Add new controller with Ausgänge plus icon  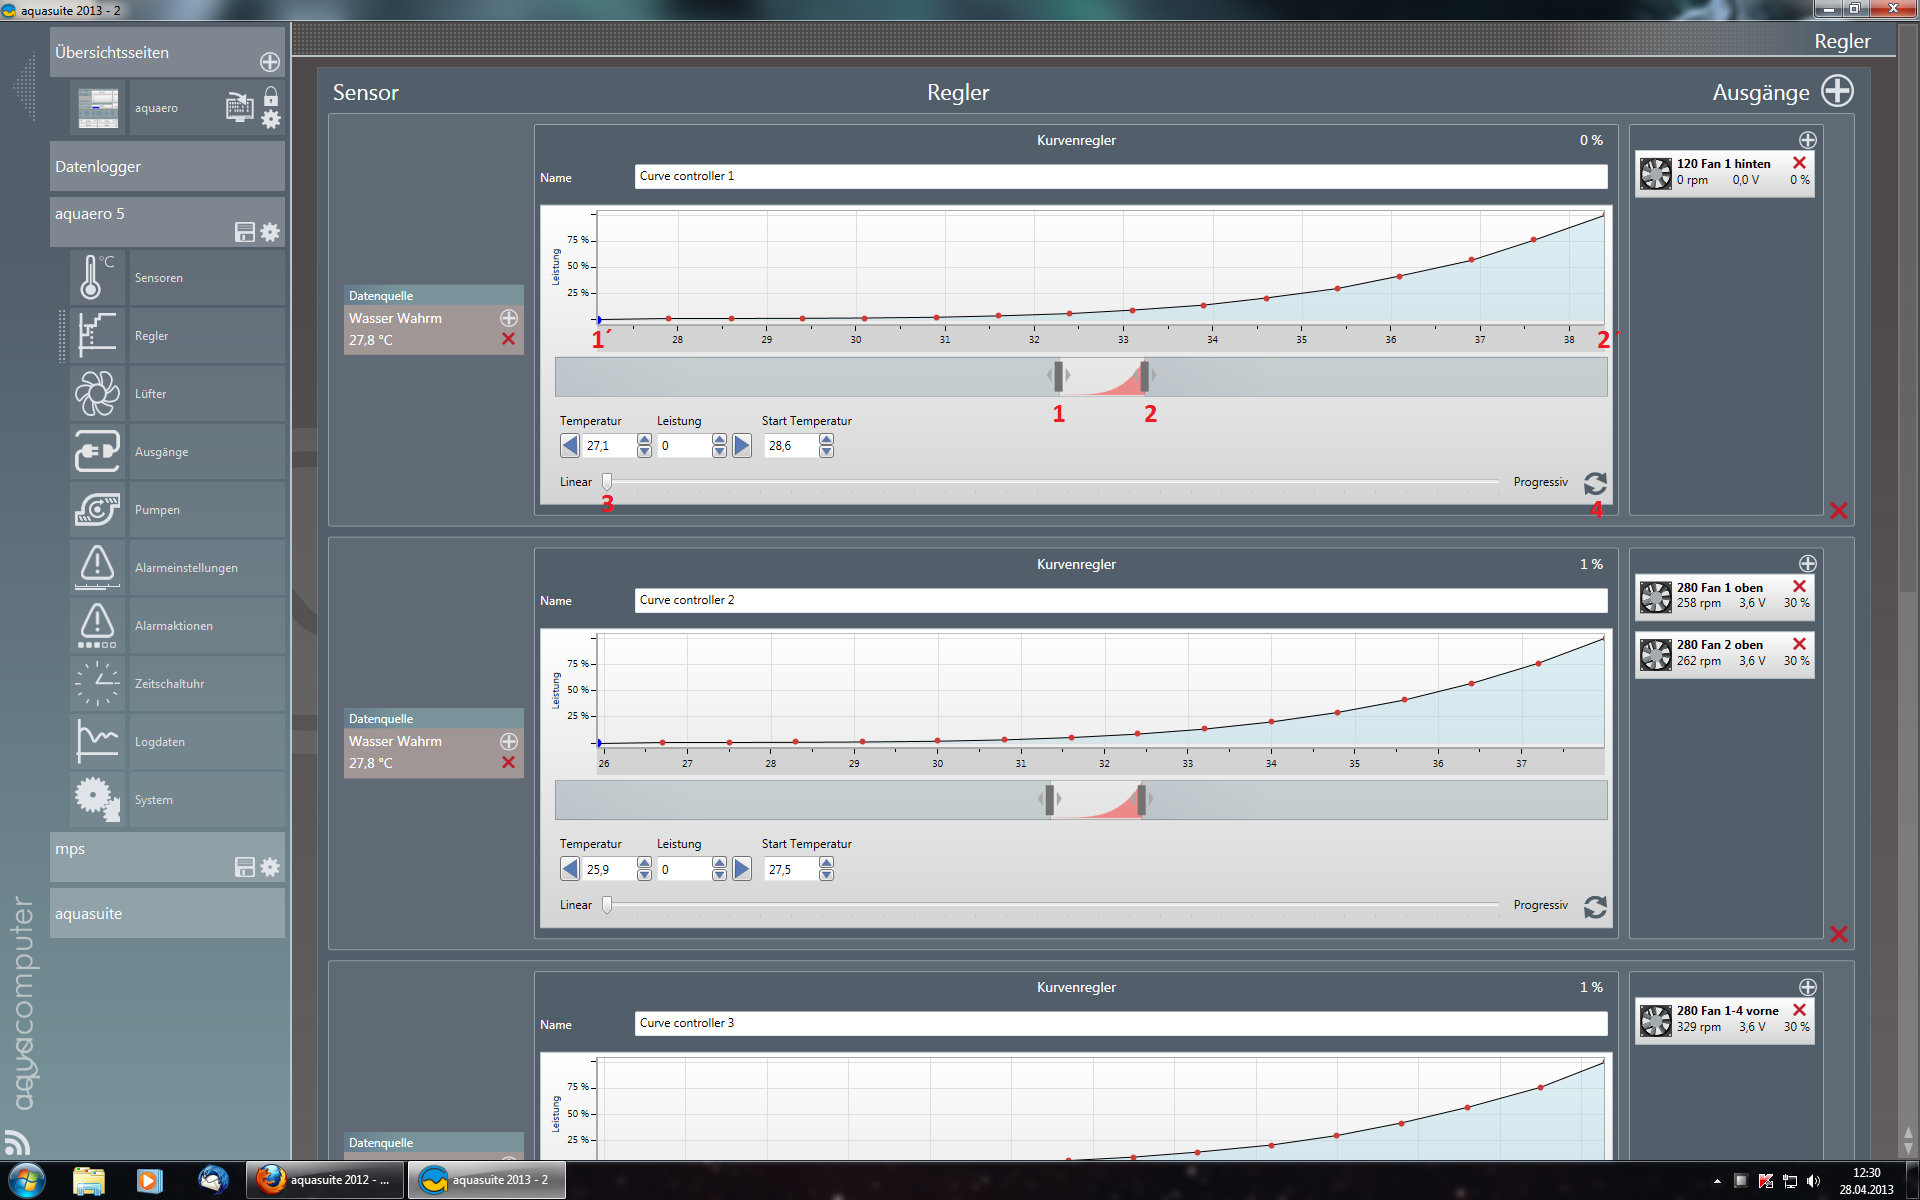[x=1837, y=91]
